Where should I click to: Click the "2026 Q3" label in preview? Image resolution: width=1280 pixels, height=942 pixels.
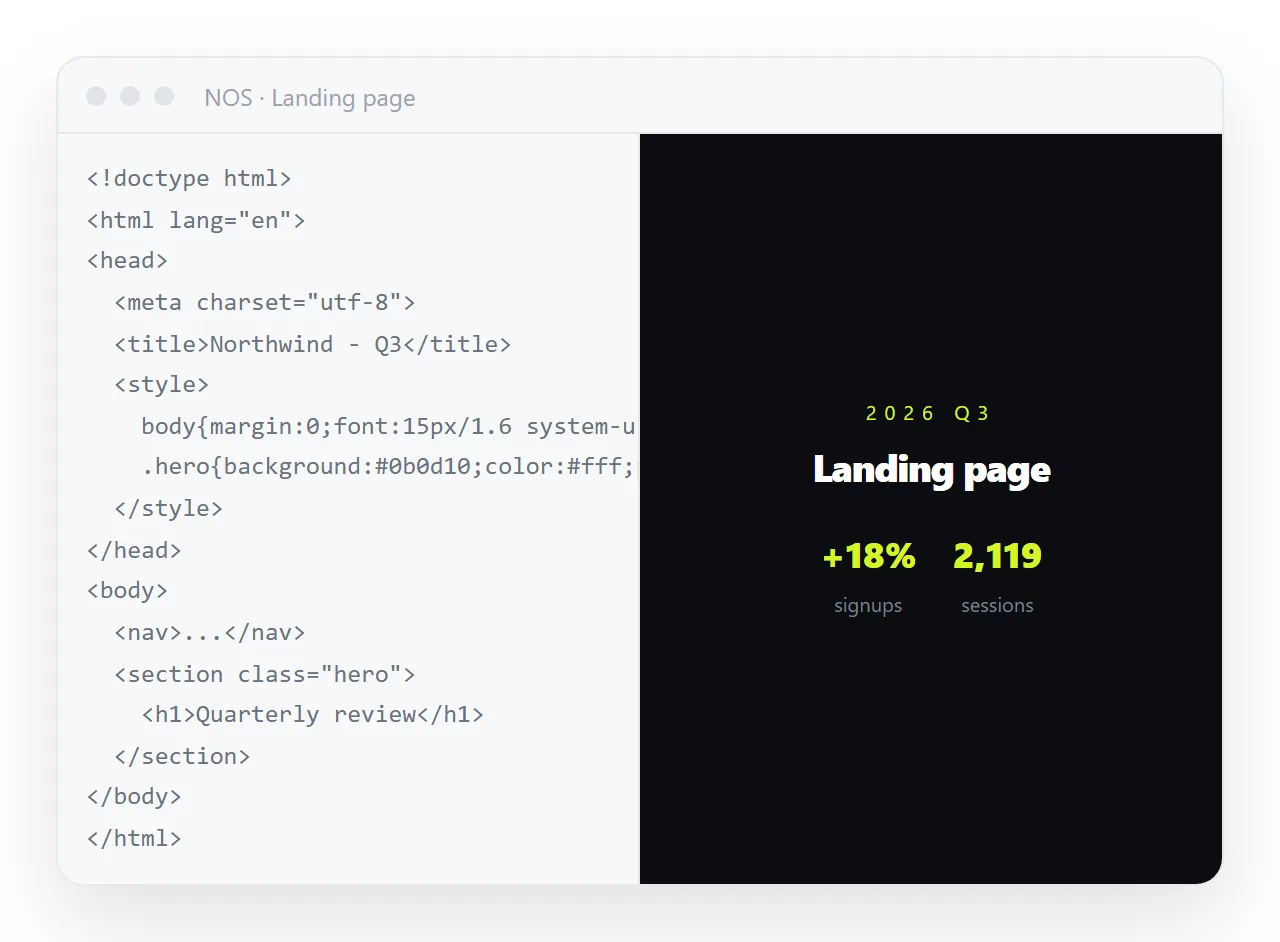pos(928,413)
